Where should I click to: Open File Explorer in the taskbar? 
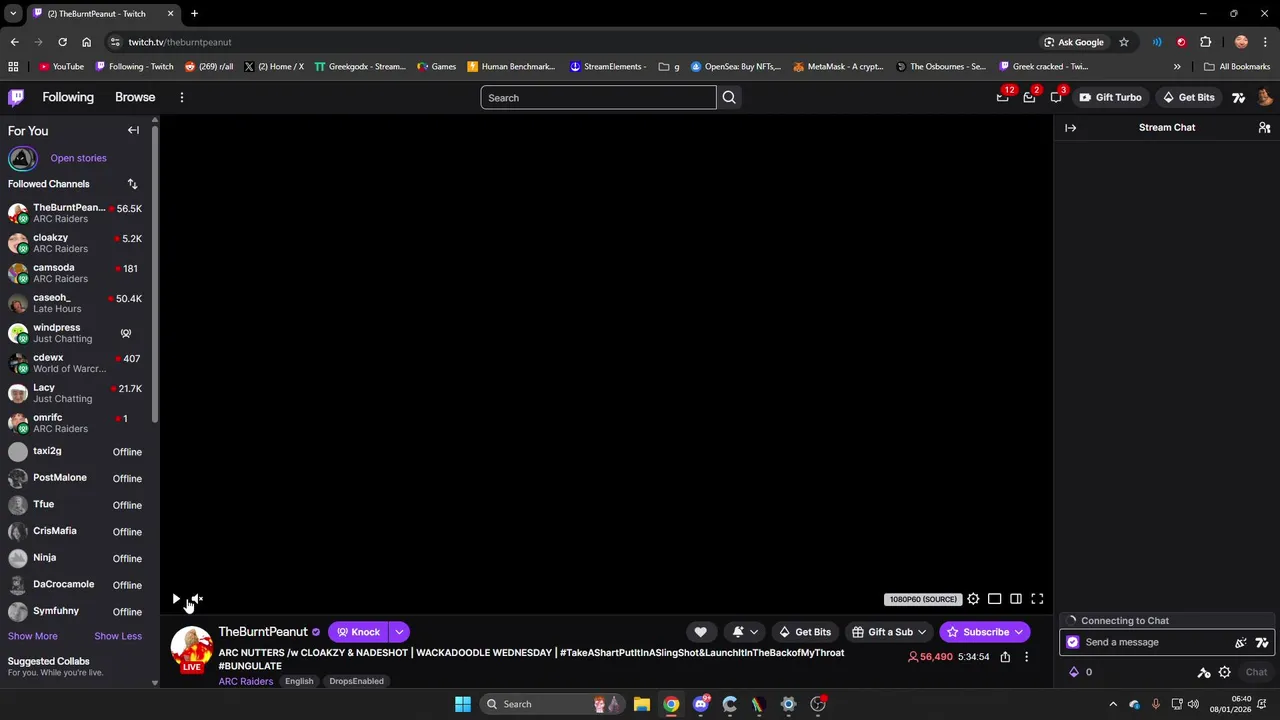tap(642, 704)
